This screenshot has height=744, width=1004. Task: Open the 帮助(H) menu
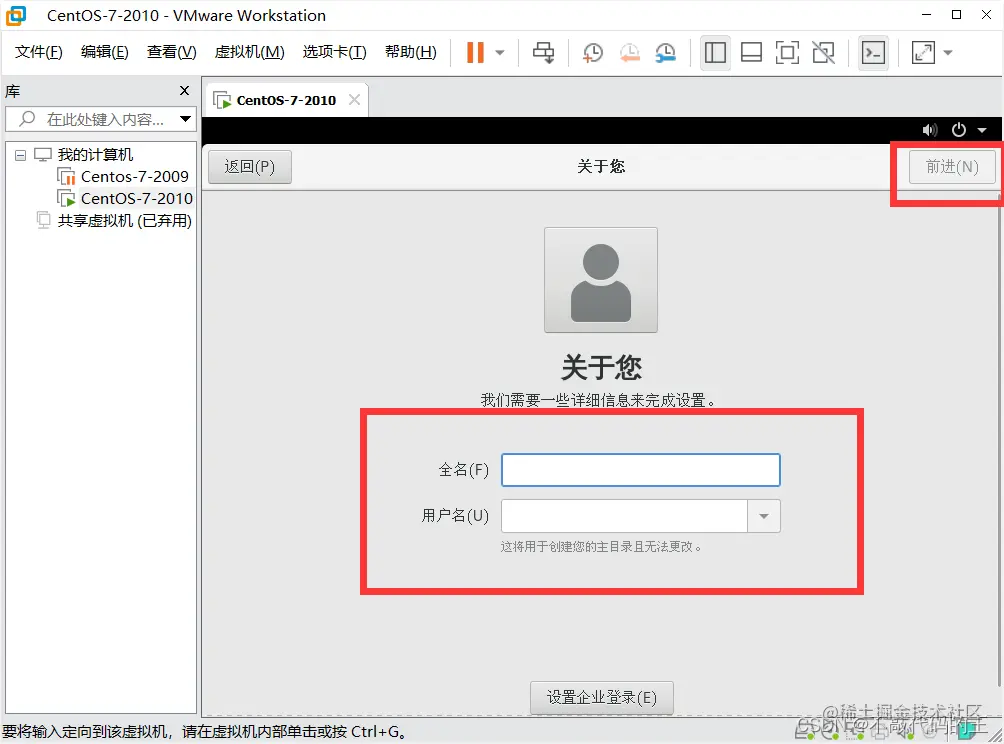coord(410,52)
